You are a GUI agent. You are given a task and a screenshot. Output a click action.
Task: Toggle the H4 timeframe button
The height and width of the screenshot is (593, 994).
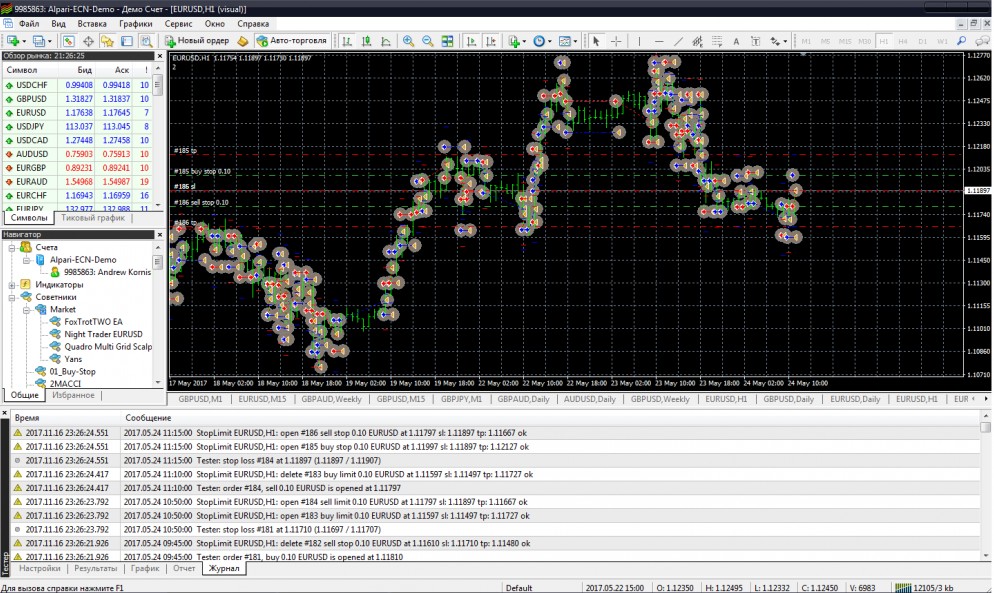click(x=903, y=41)
